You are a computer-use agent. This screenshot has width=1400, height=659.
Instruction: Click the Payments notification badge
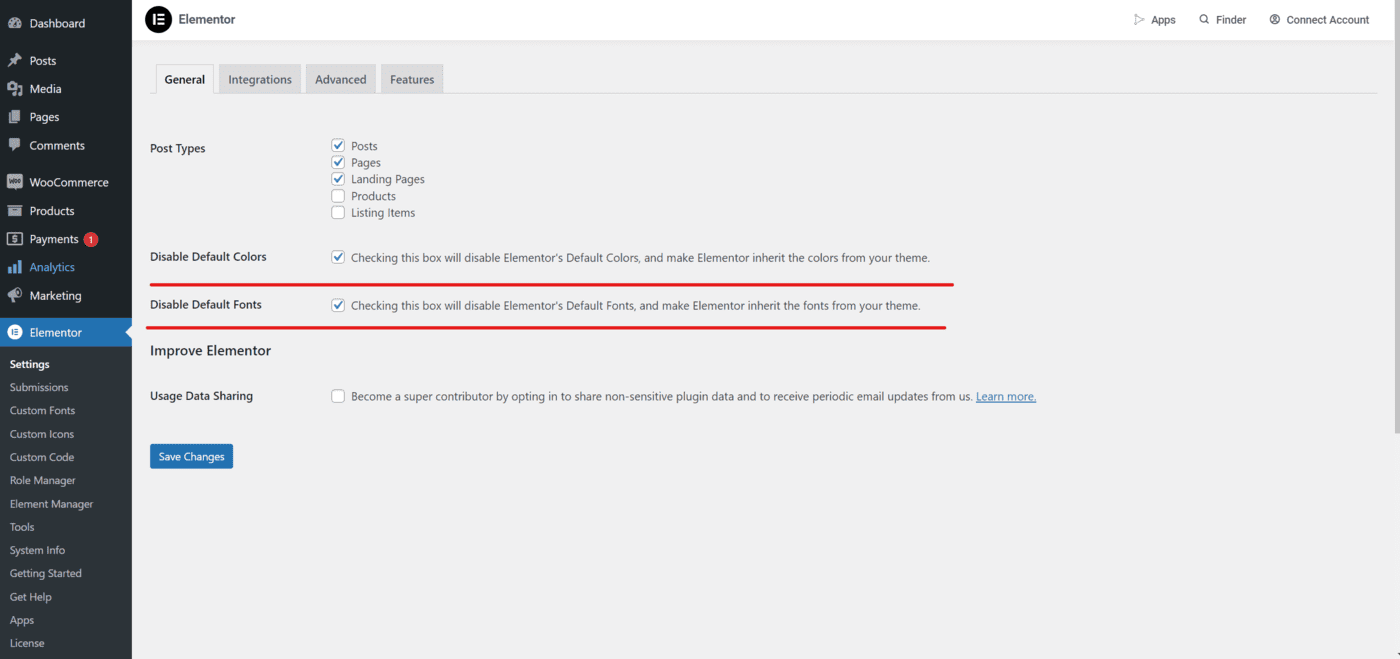[x=91, y=240]
